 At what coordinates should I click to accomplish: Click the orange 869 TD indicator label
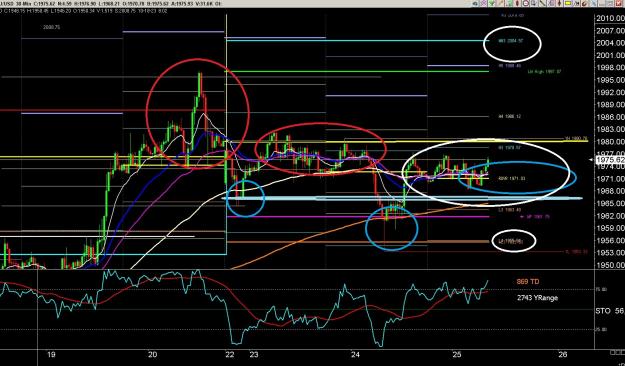click(528, 281)
